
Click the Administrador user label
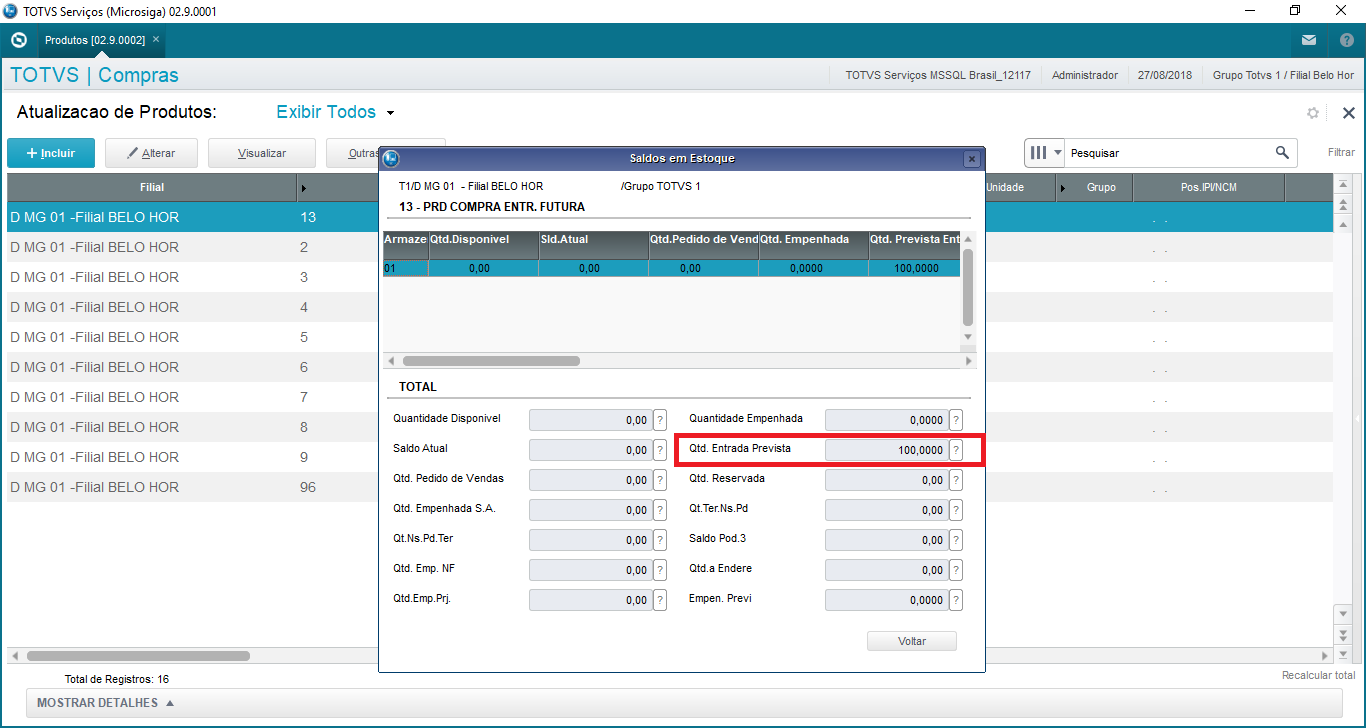tap(1085, 75)
